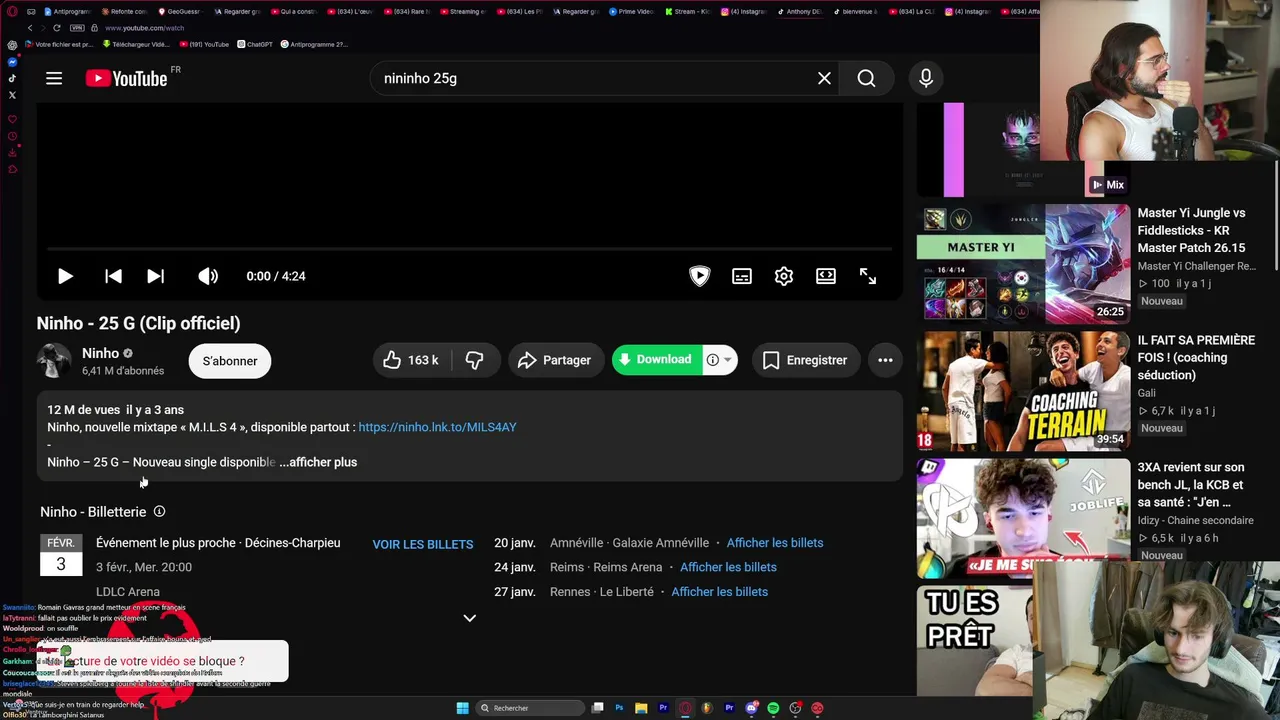Show tickets for Reims Arena concert
The image size is (1280, 720).
click(728, 567)
